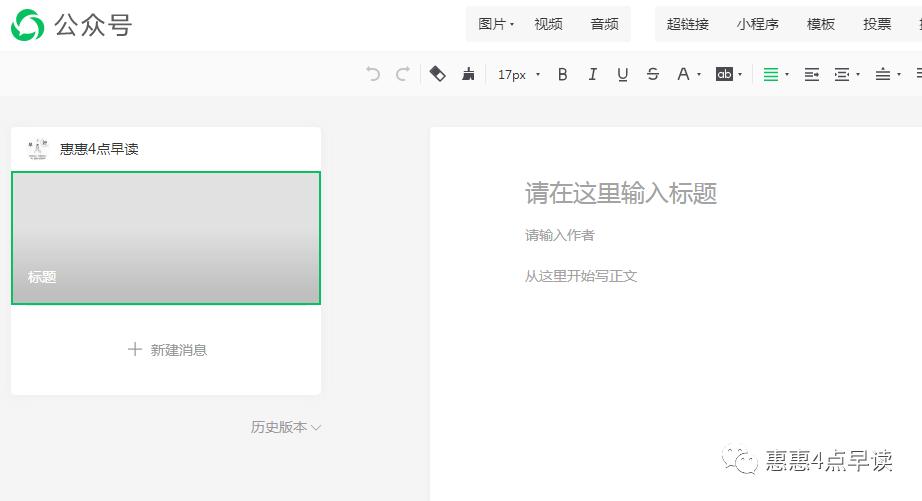Toggle italic formatting
This screenshot has width=922, height=501.
point(593,74)
